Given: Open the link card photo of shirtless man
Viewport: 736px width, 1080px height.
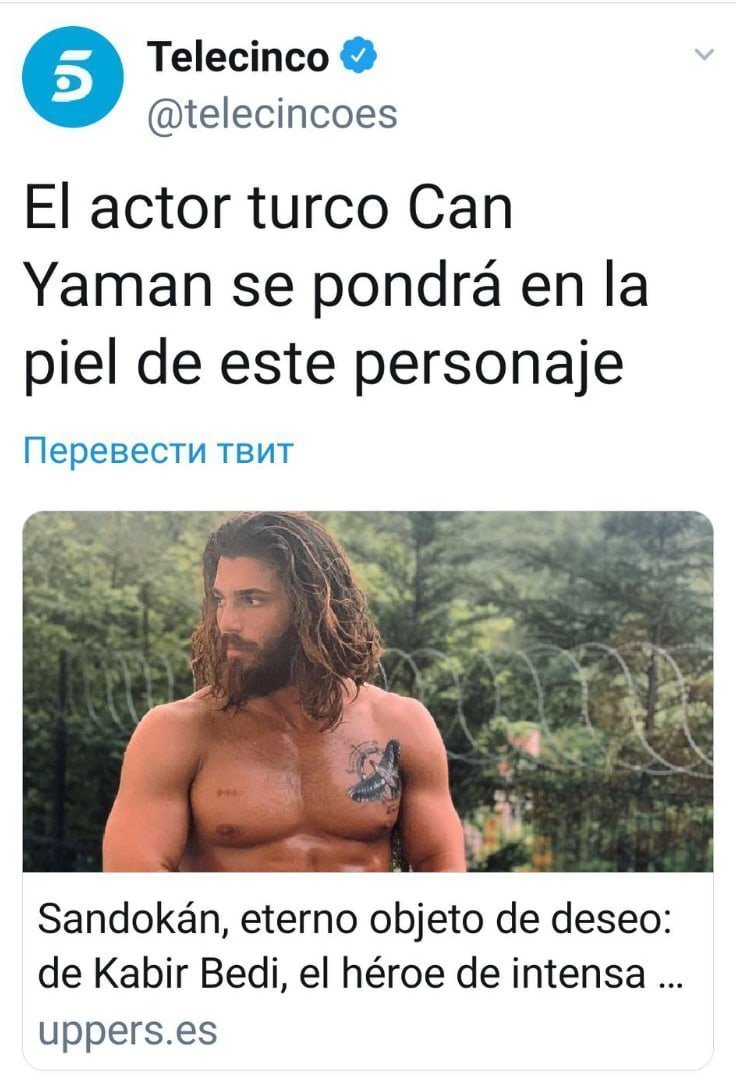Looking at the screenshot, I should click(x=368, y=691).
